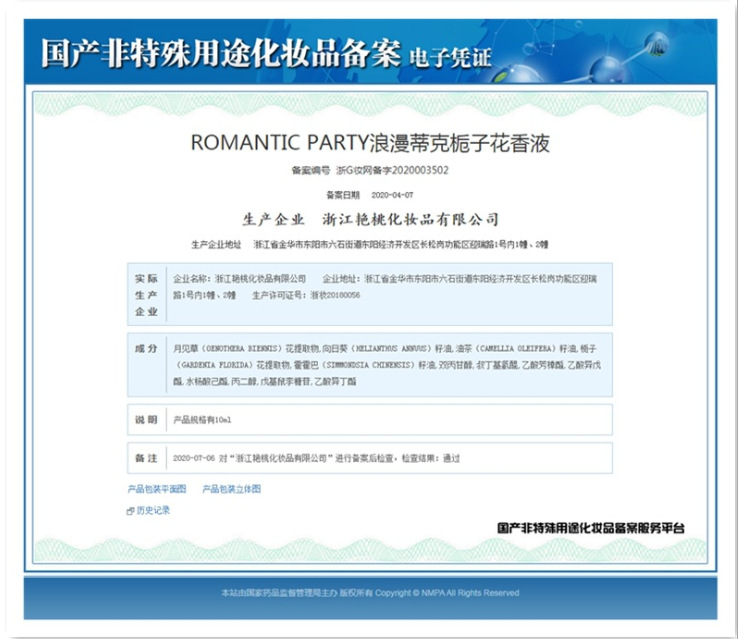Open the 产品包装立体图 link
Screen dimensions: 738x639
pos(232,489)
